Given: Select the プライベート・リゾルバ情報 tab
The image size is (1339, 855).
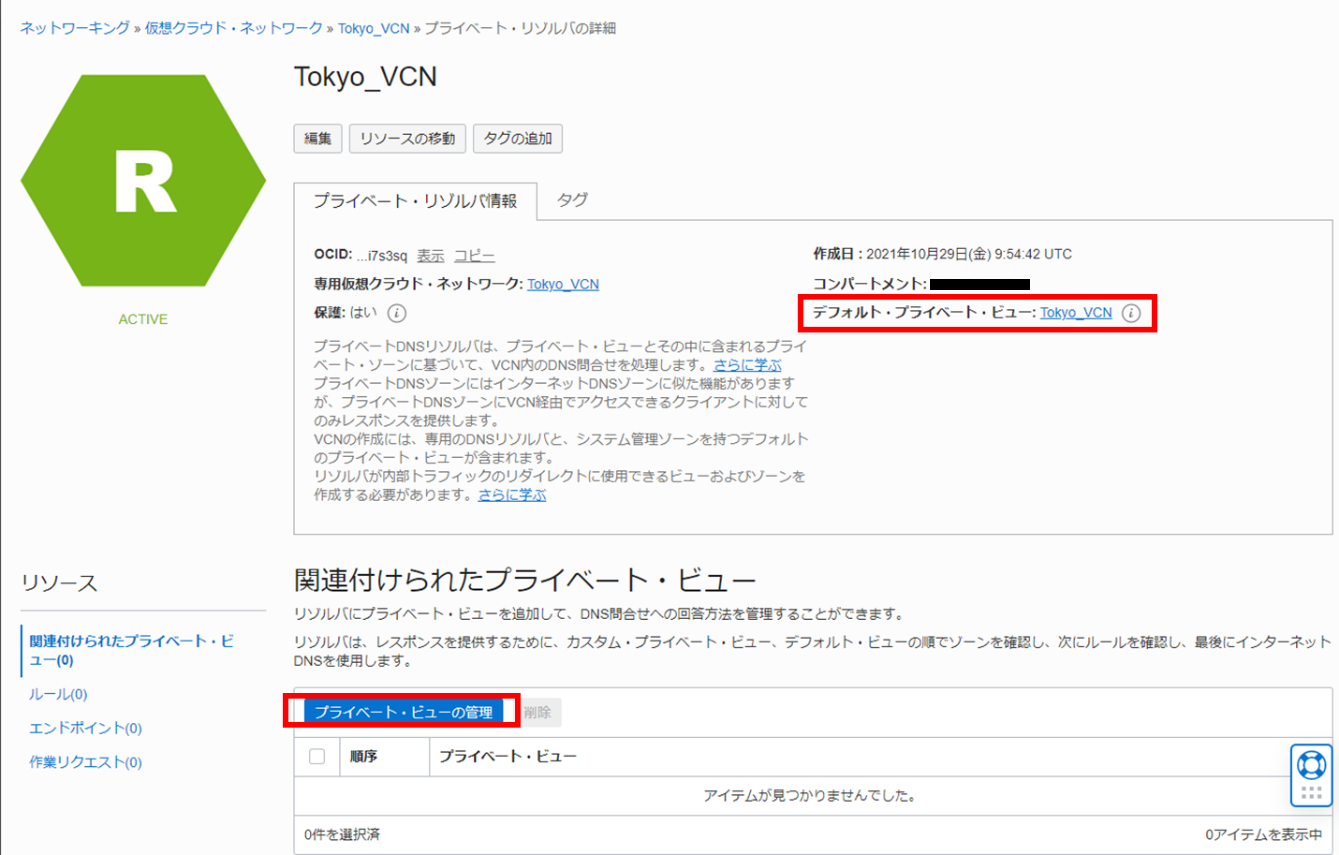Looking at the screenshot, I should (415, 201).
